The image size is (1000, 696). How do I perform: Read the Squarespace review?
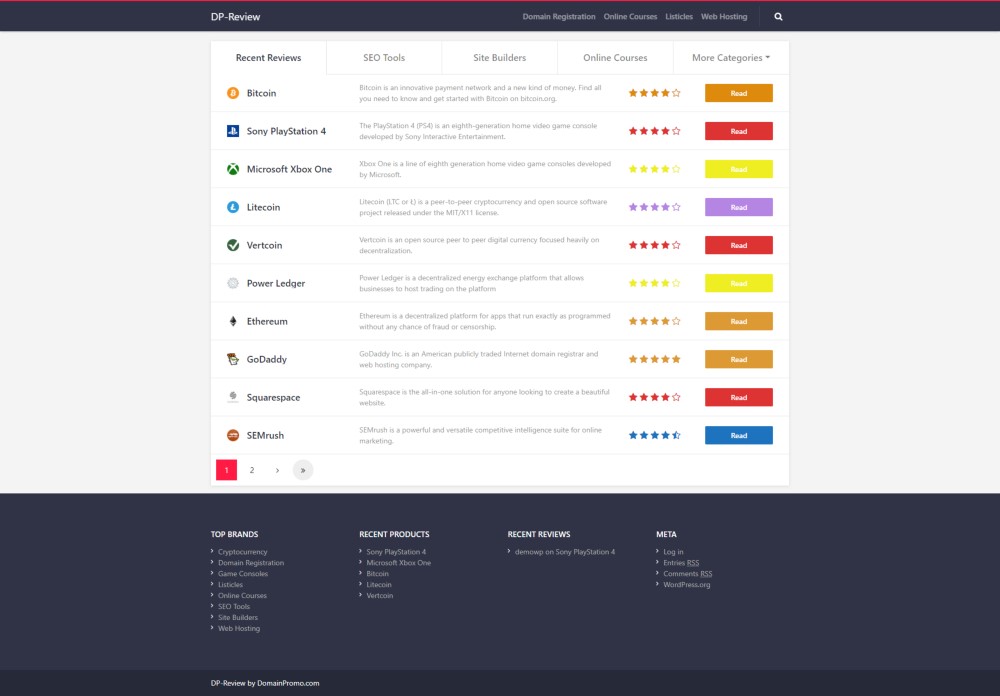click(x=739, y=397)
